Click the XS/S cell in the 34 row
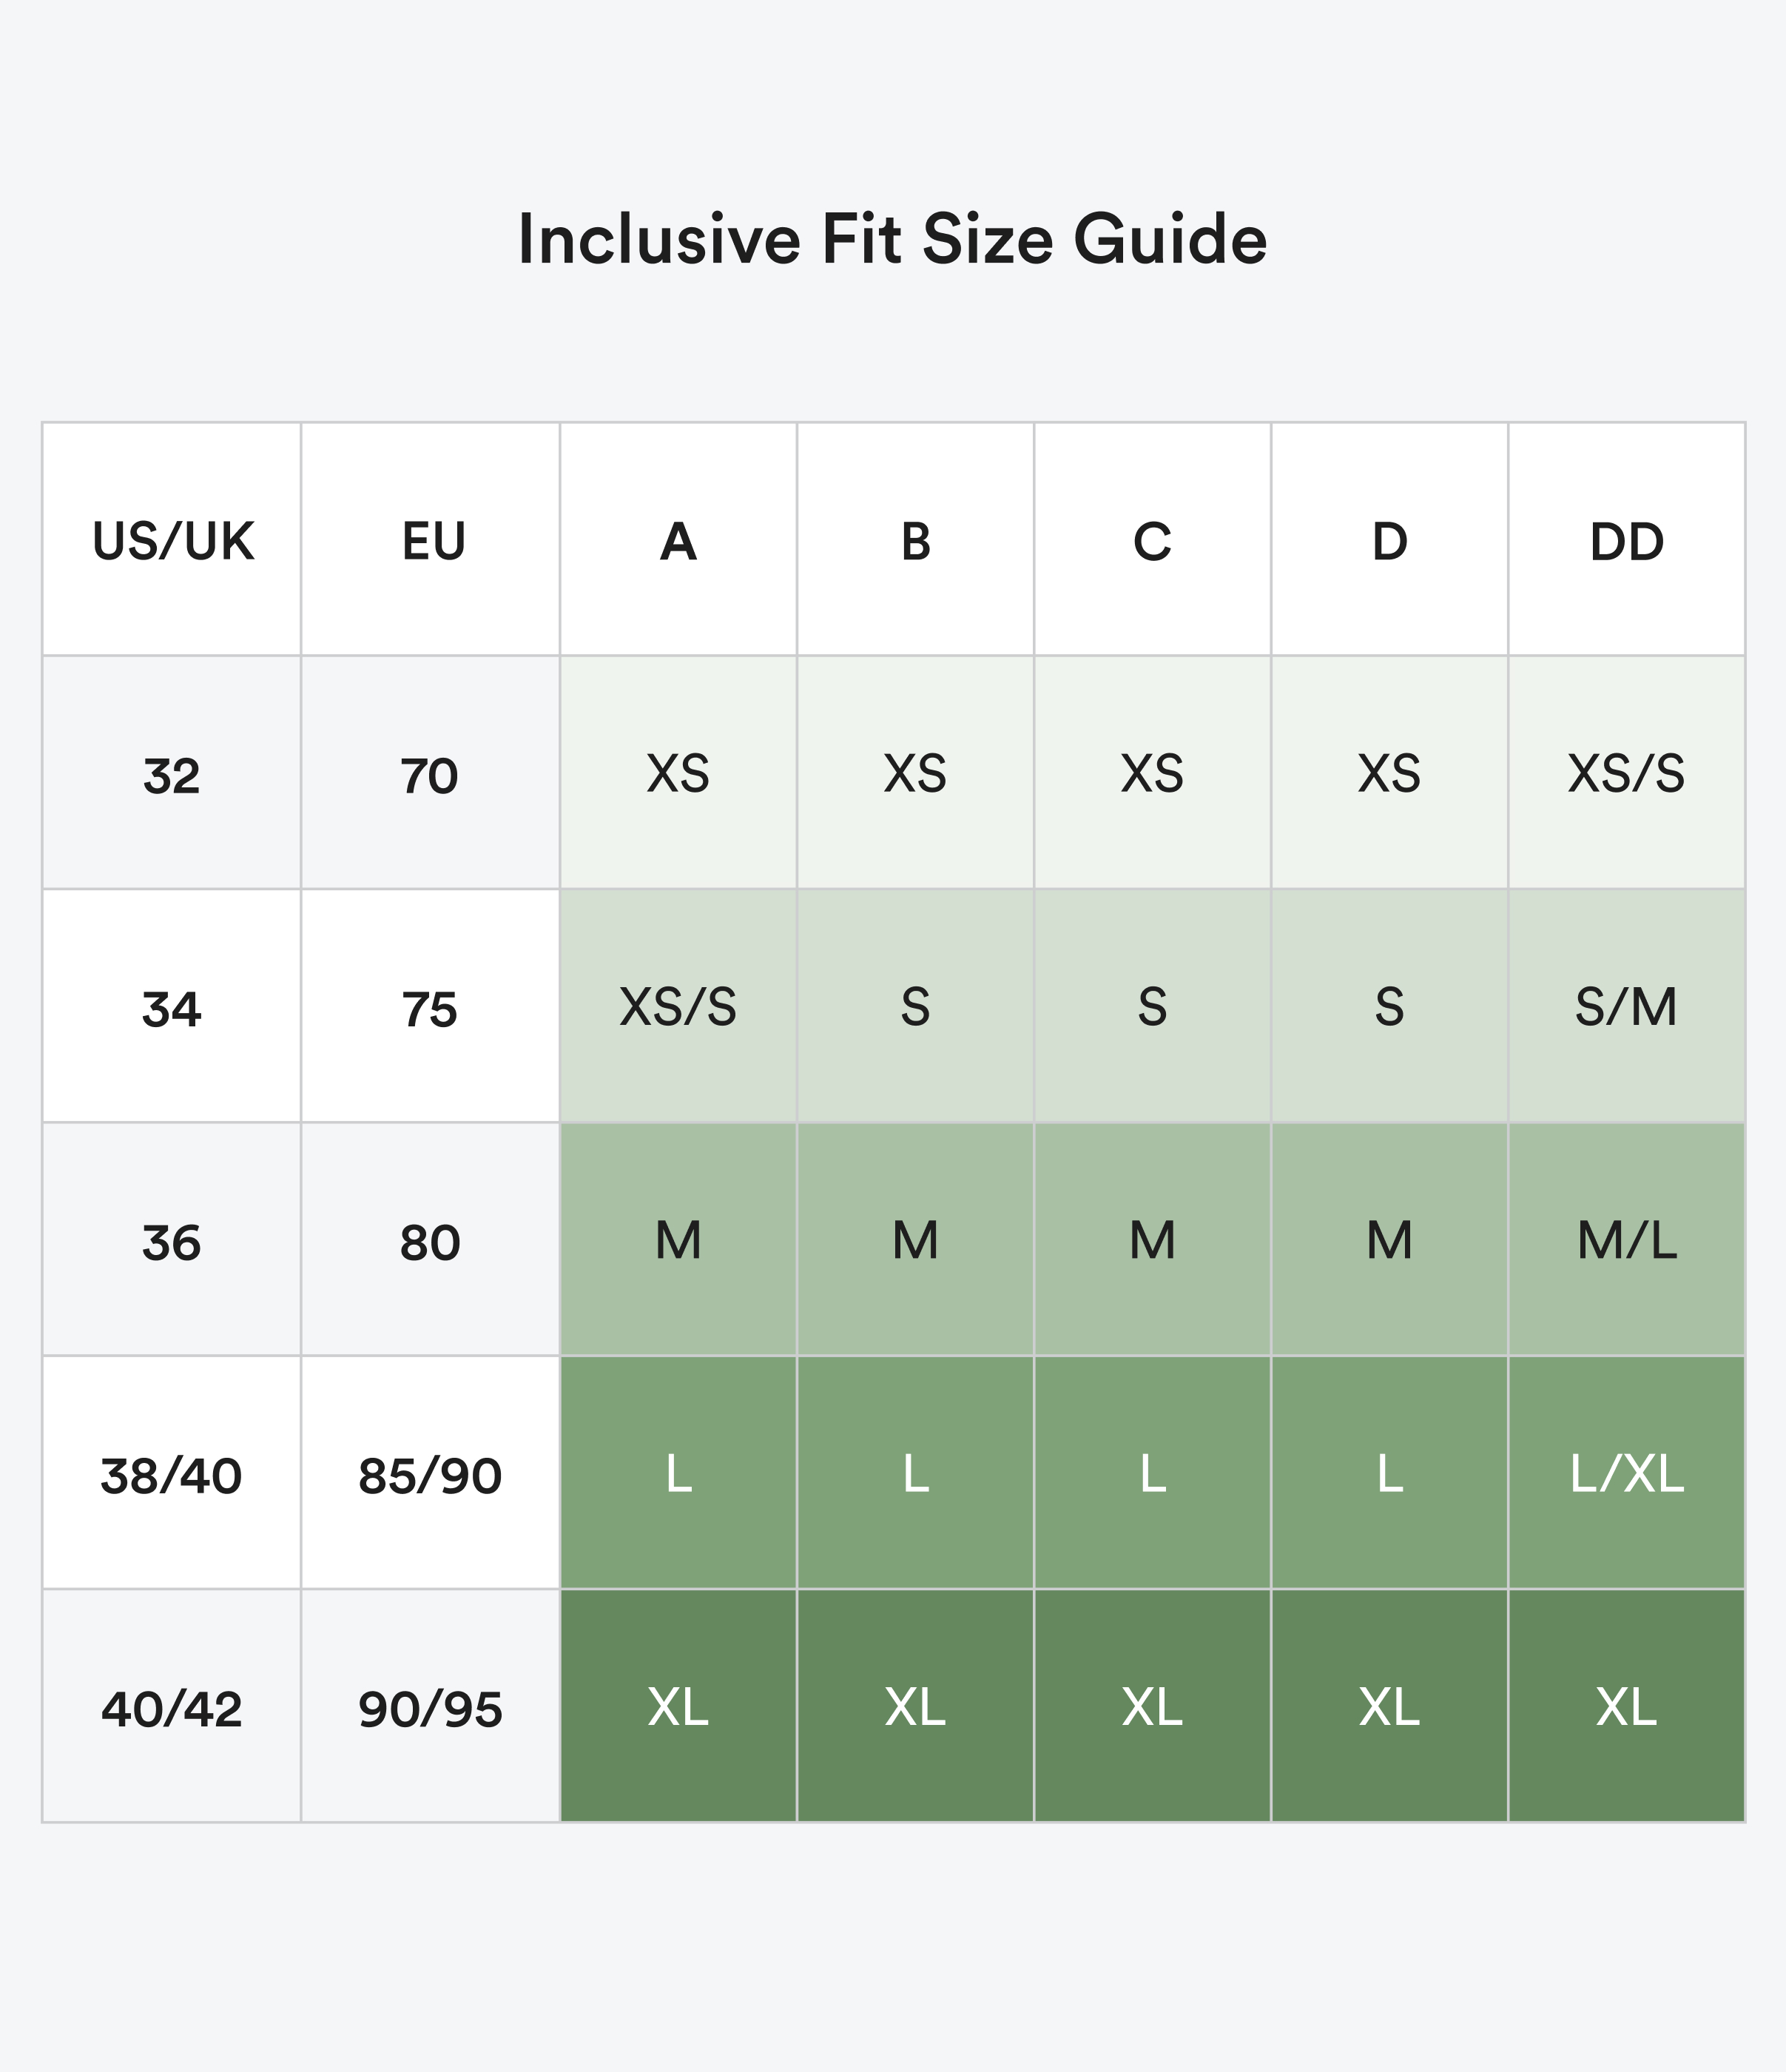This screenshot has width=1786, height=2072. click(679, 1006)
